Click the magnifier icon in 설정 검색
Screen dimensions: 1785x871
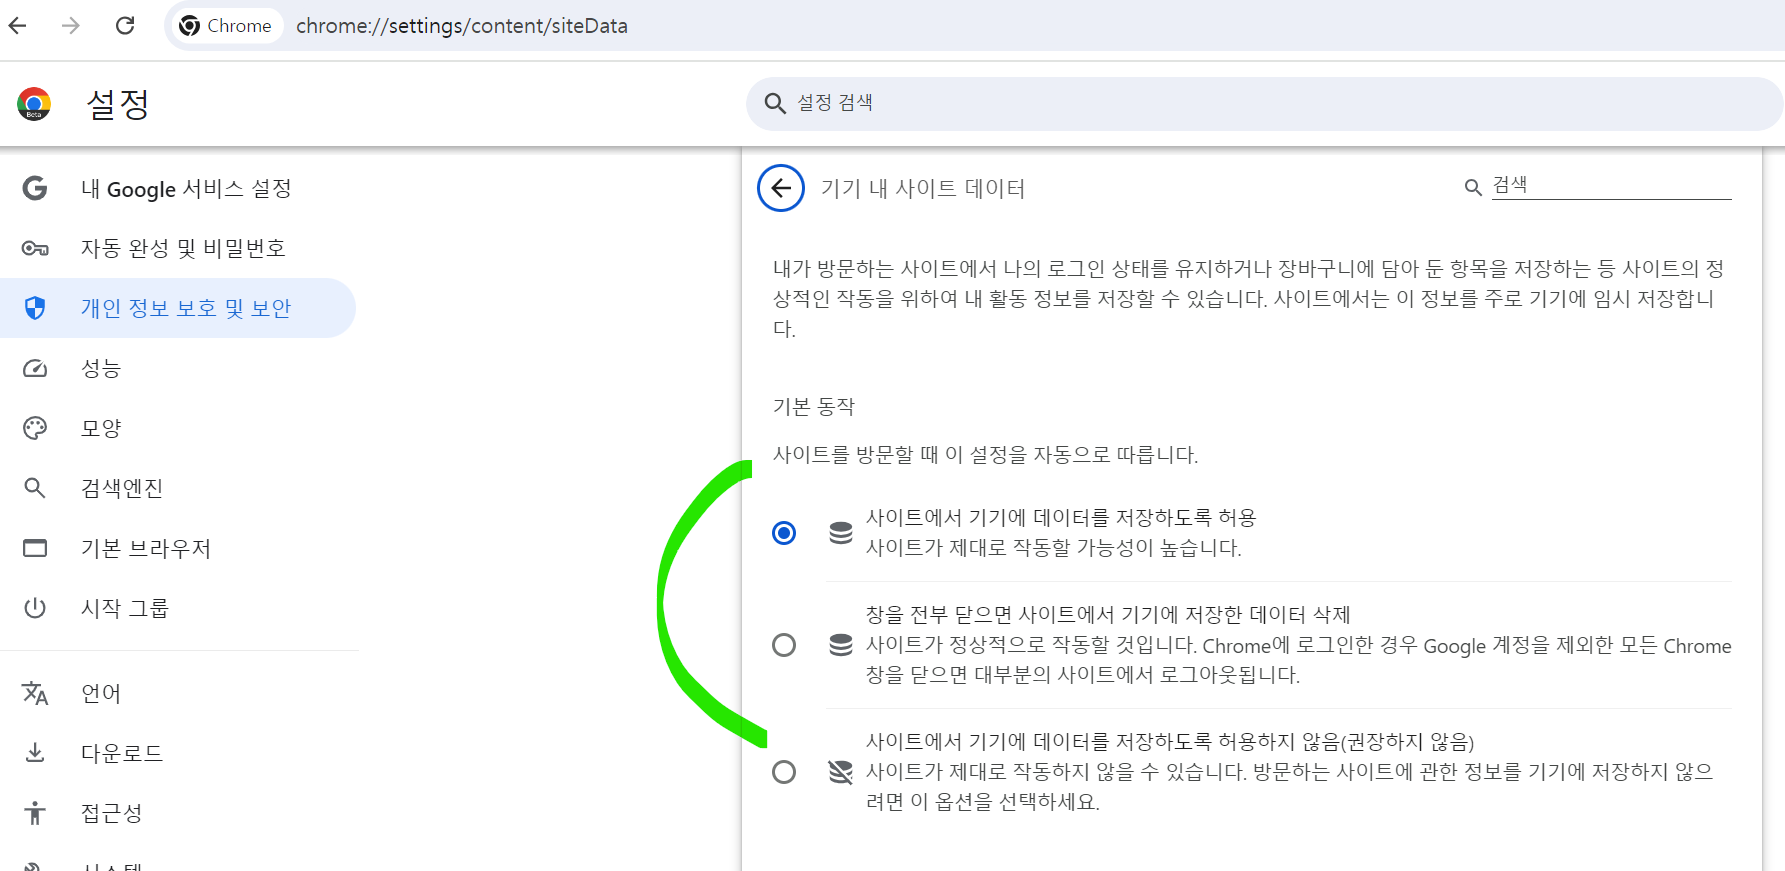click(x=775, y=103)
